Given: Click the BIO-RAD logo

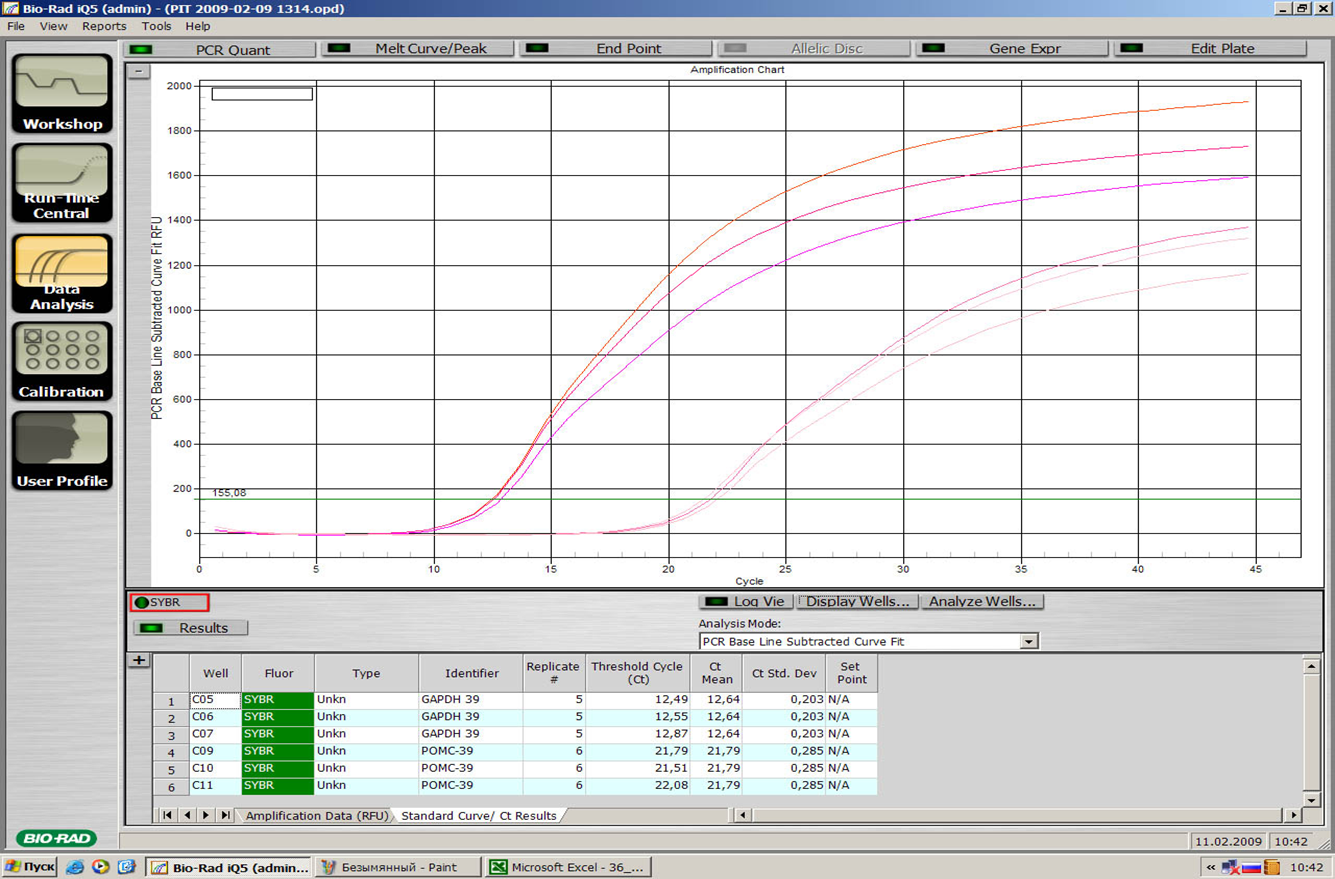Looking at the screenshot, I should point(56,838).
